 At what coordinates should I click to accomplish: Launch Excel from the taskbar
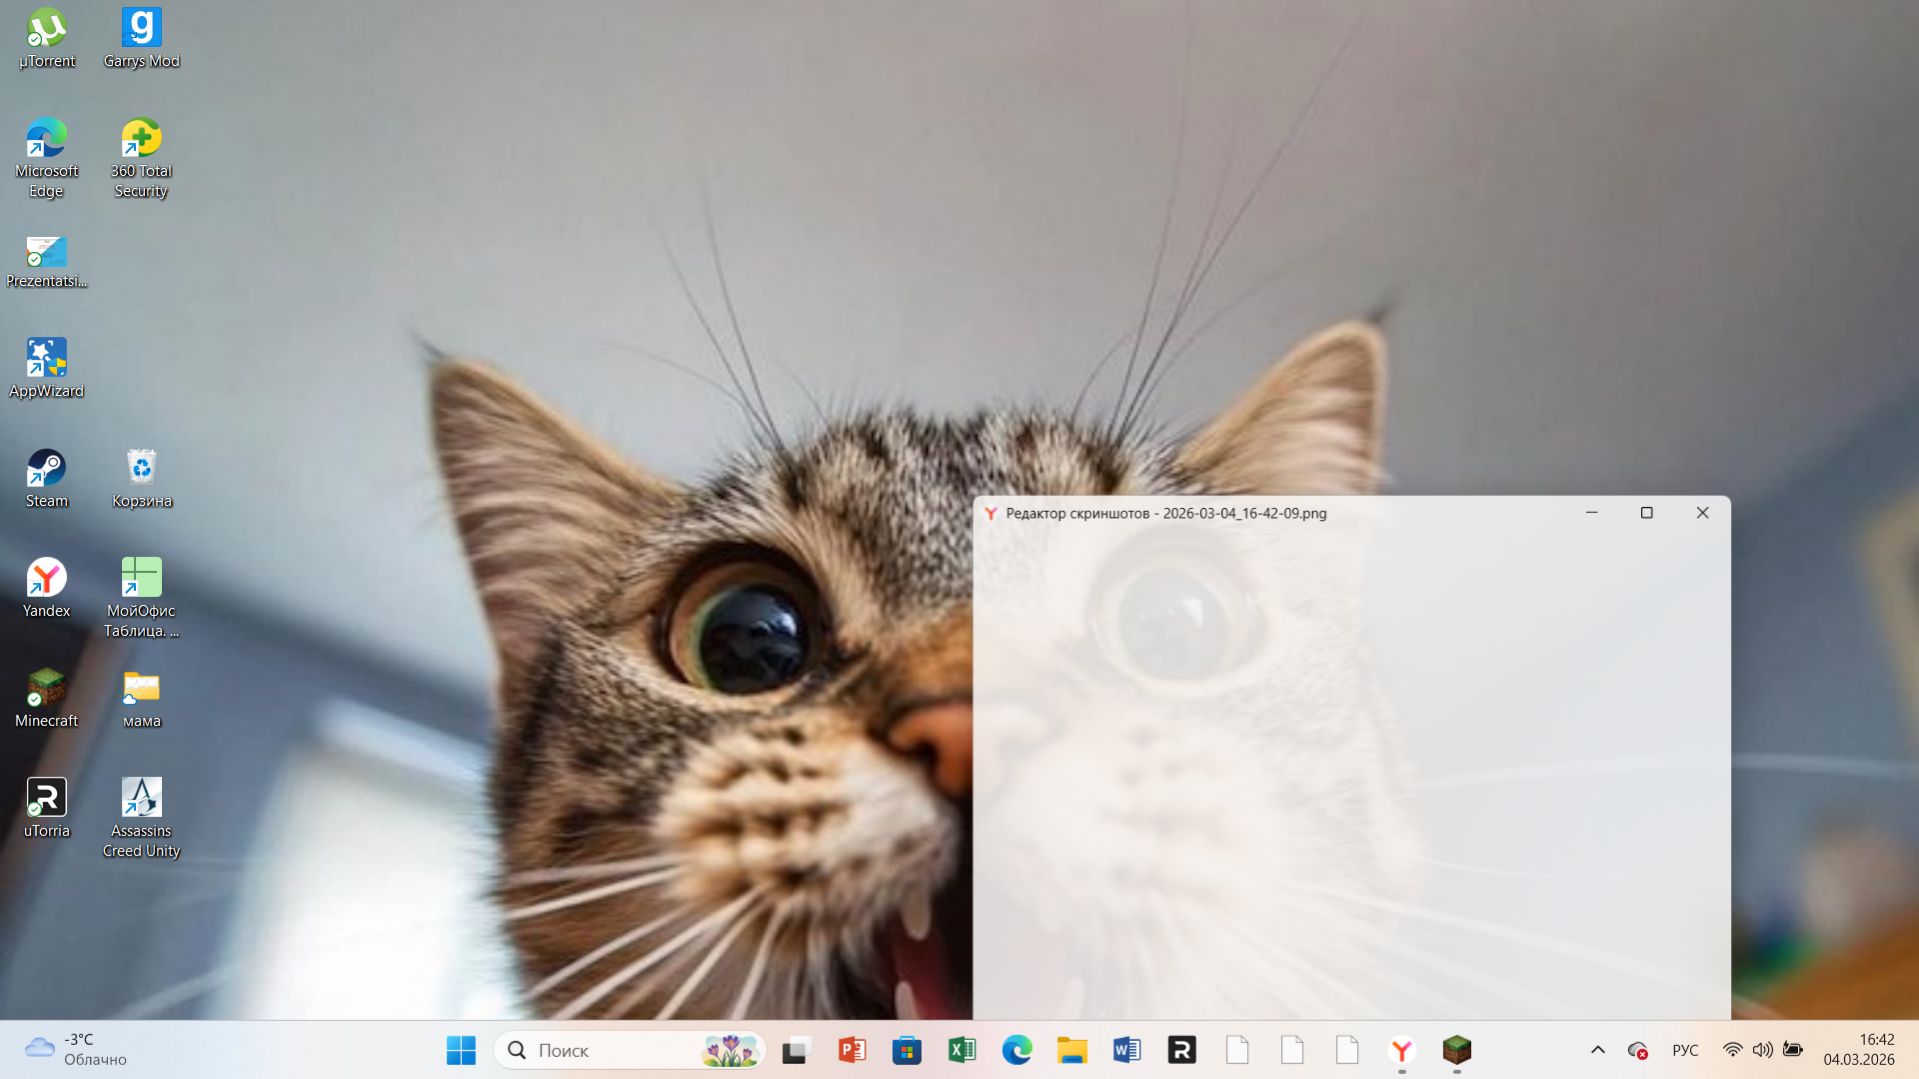point(962,1050)
